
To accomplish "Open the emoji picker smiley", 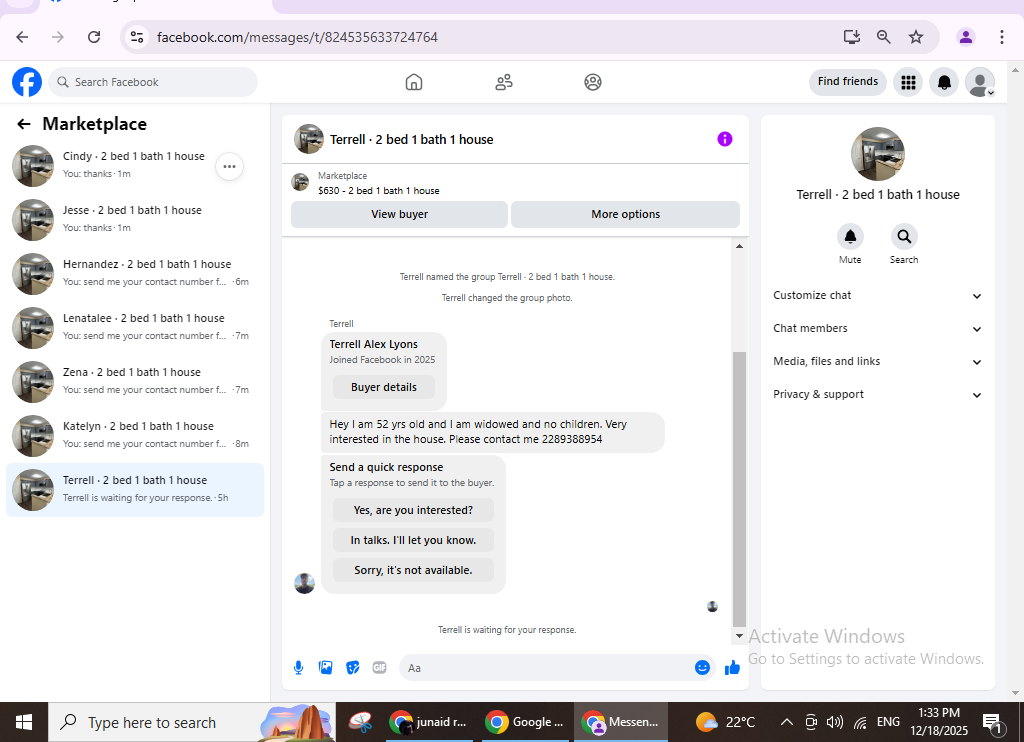I will [x=702, y=668].
